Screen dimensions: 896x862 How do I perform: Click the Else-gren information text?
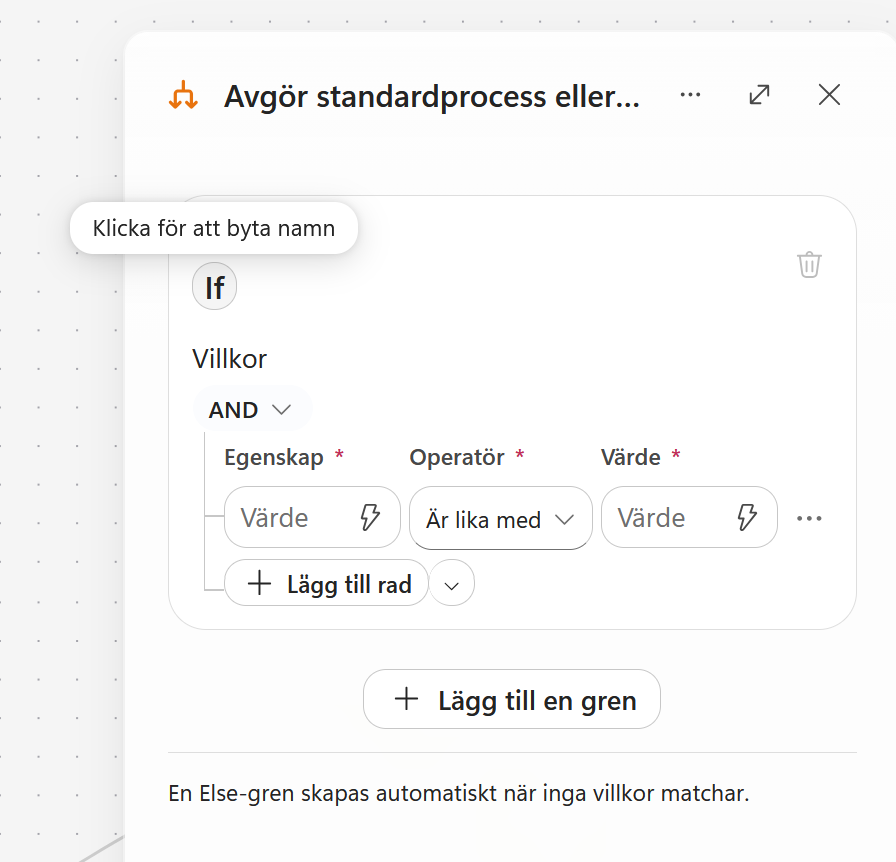pos(459,793)
